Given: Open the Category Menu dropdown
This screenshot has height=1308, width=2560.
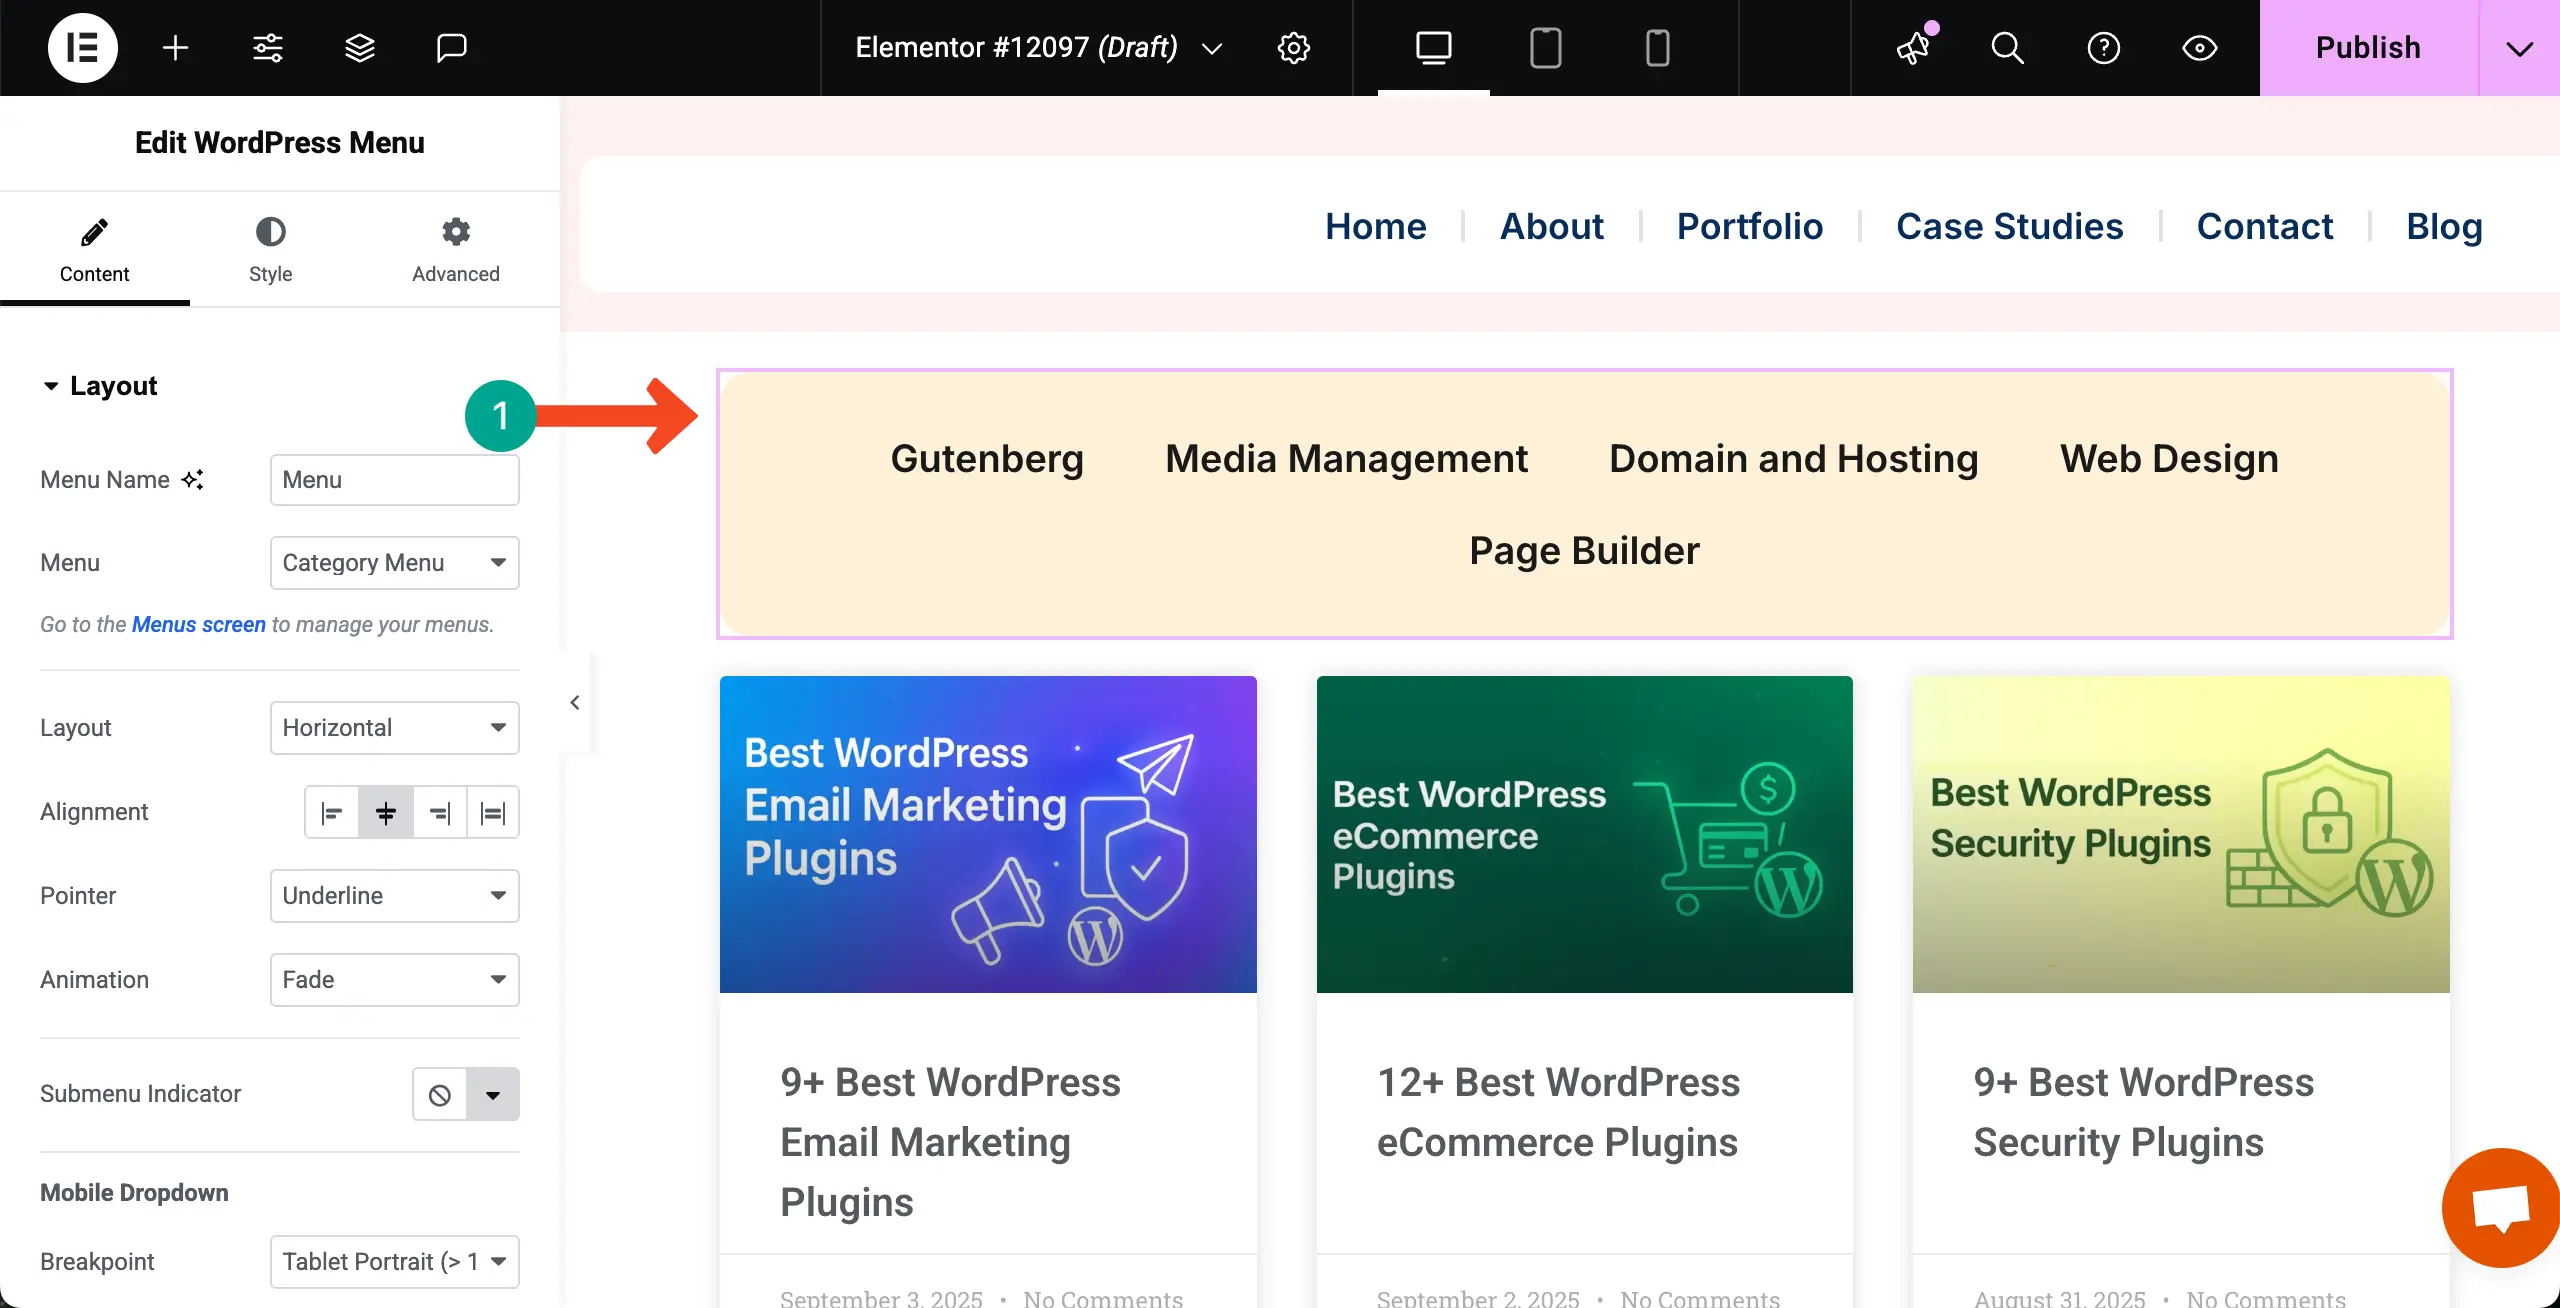Looking at the screenshot, I should [395, 563].
